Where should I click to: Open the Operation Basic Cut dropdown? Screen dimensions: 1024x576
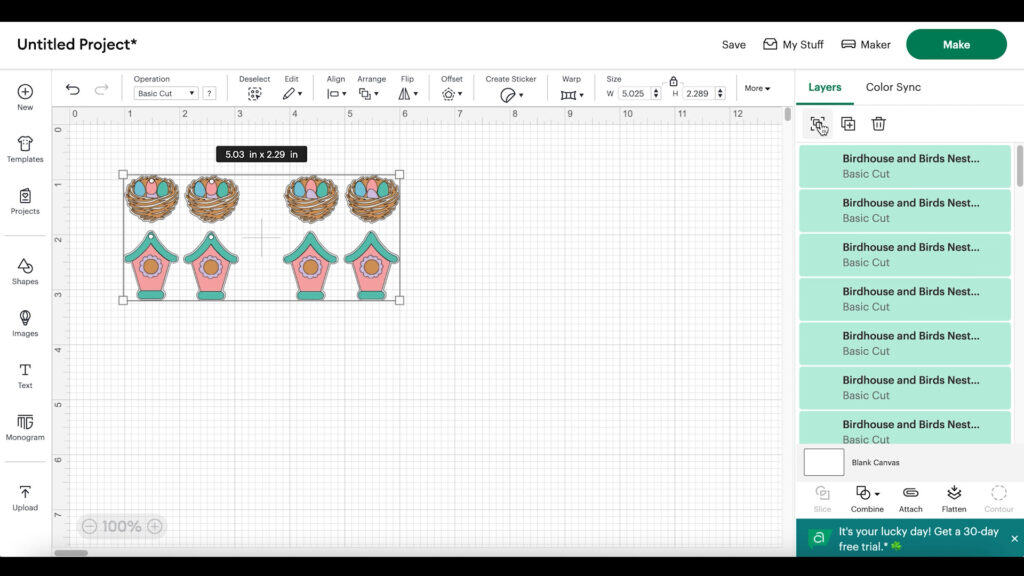point(165,93)
